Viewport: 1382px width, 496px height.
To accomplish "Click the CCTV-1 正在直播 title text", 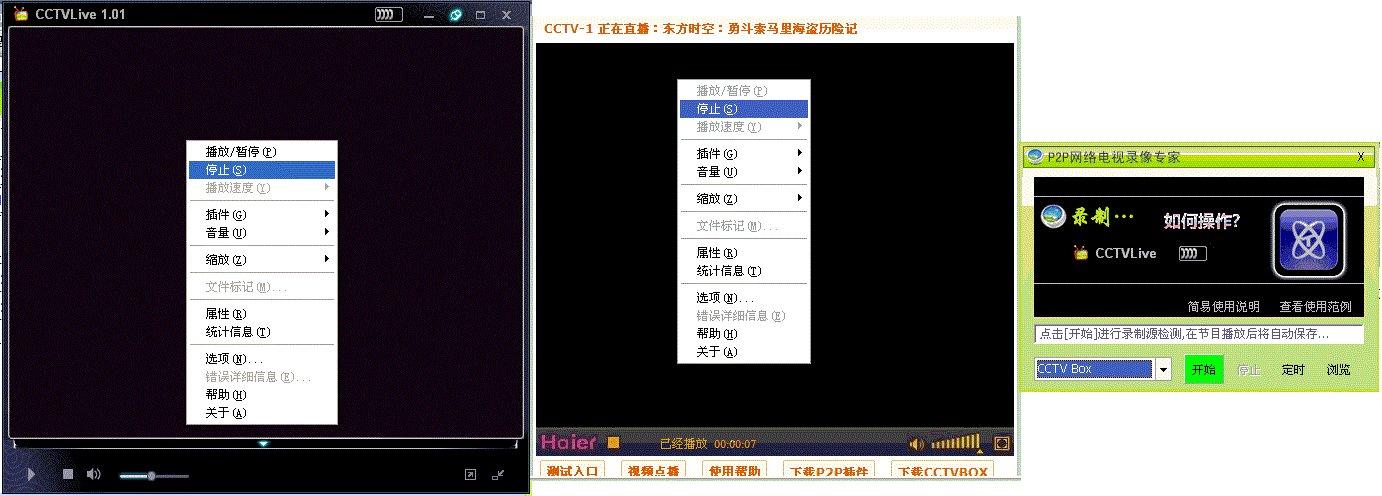I will pyautogui.click(x=700, y=29).
